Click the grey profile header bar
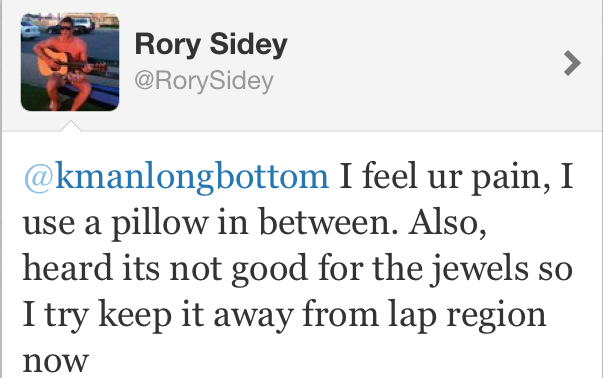 click(x=302, y=65)
